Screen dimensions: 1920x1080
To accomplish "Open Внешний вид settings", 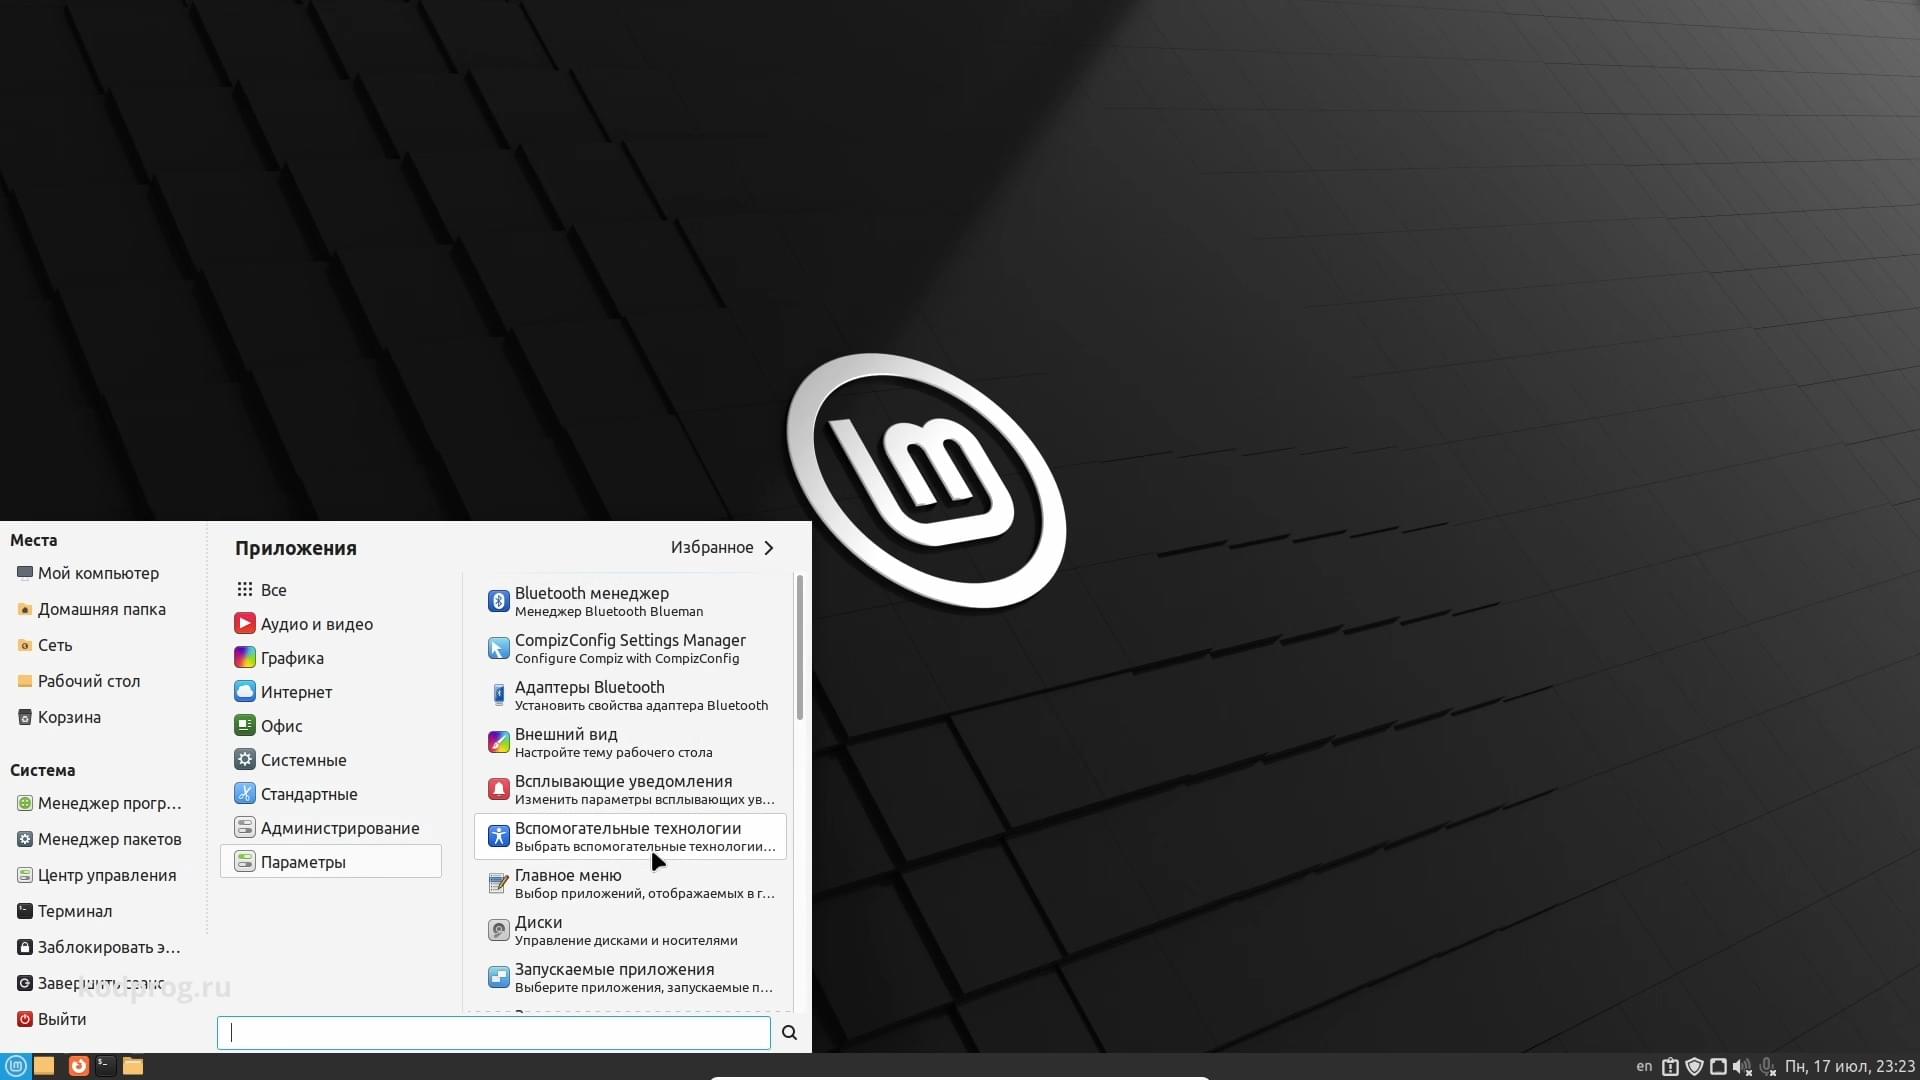I will pos(630,742).
